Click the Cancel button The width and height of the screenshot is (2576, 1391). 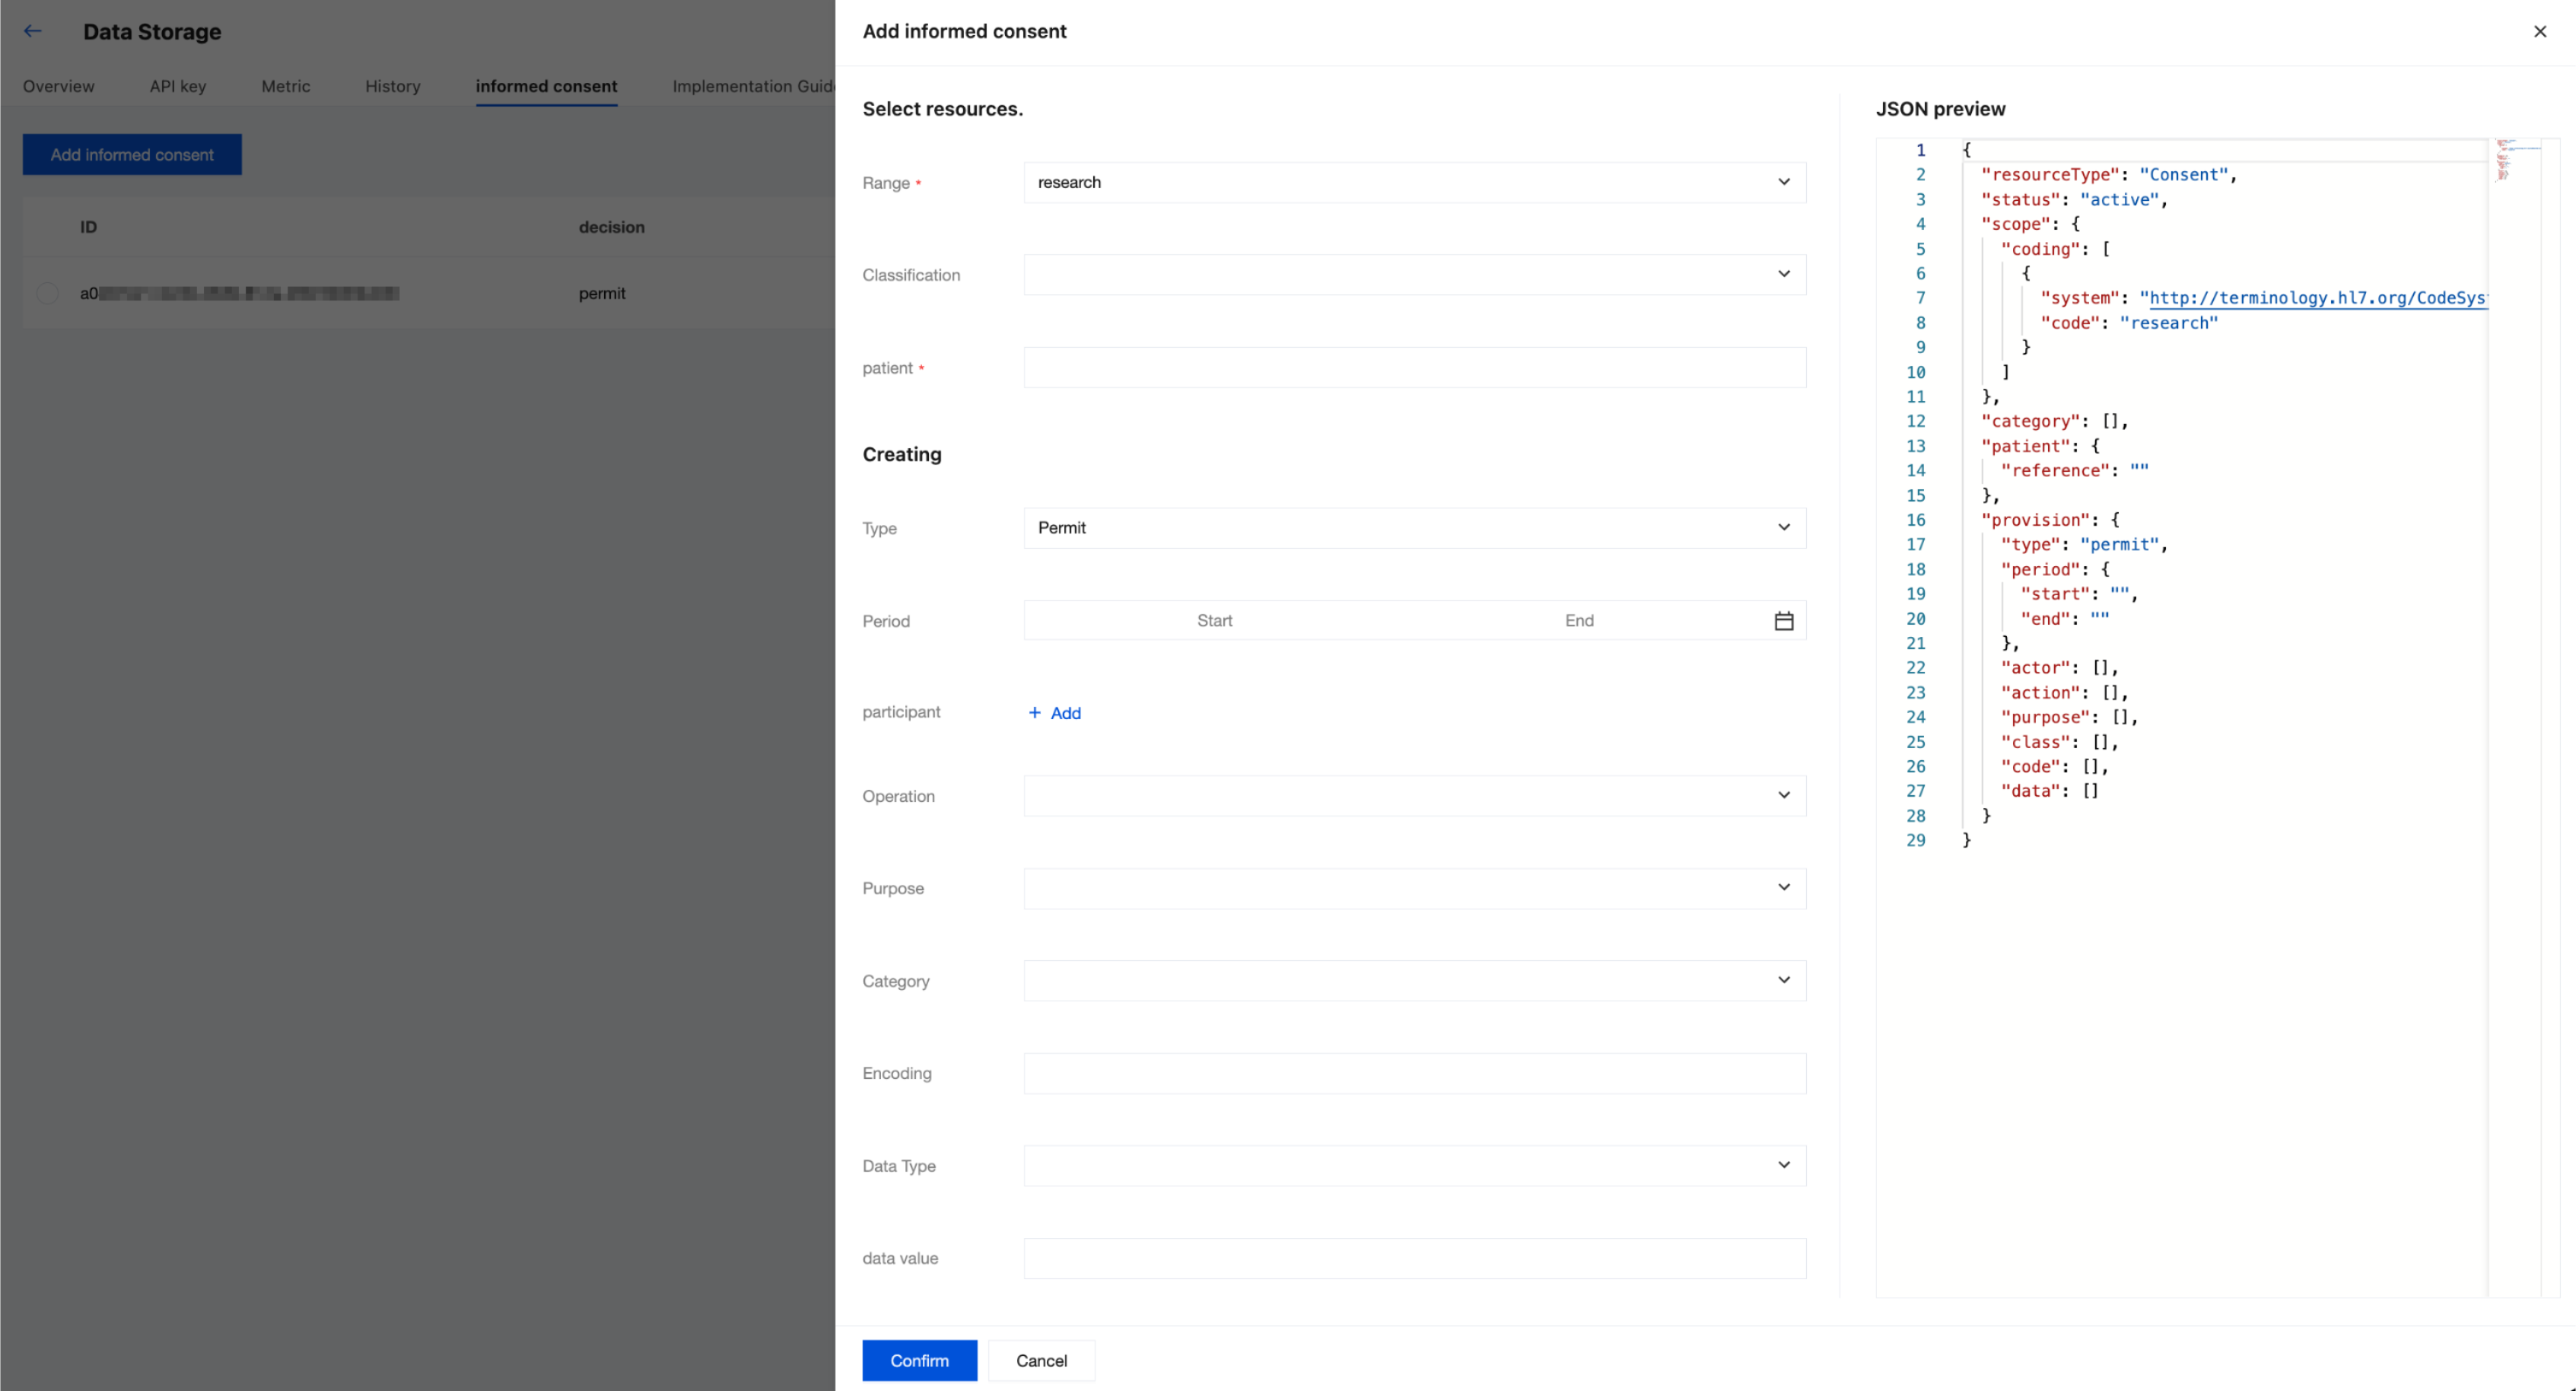(x=1041, y=1360)
